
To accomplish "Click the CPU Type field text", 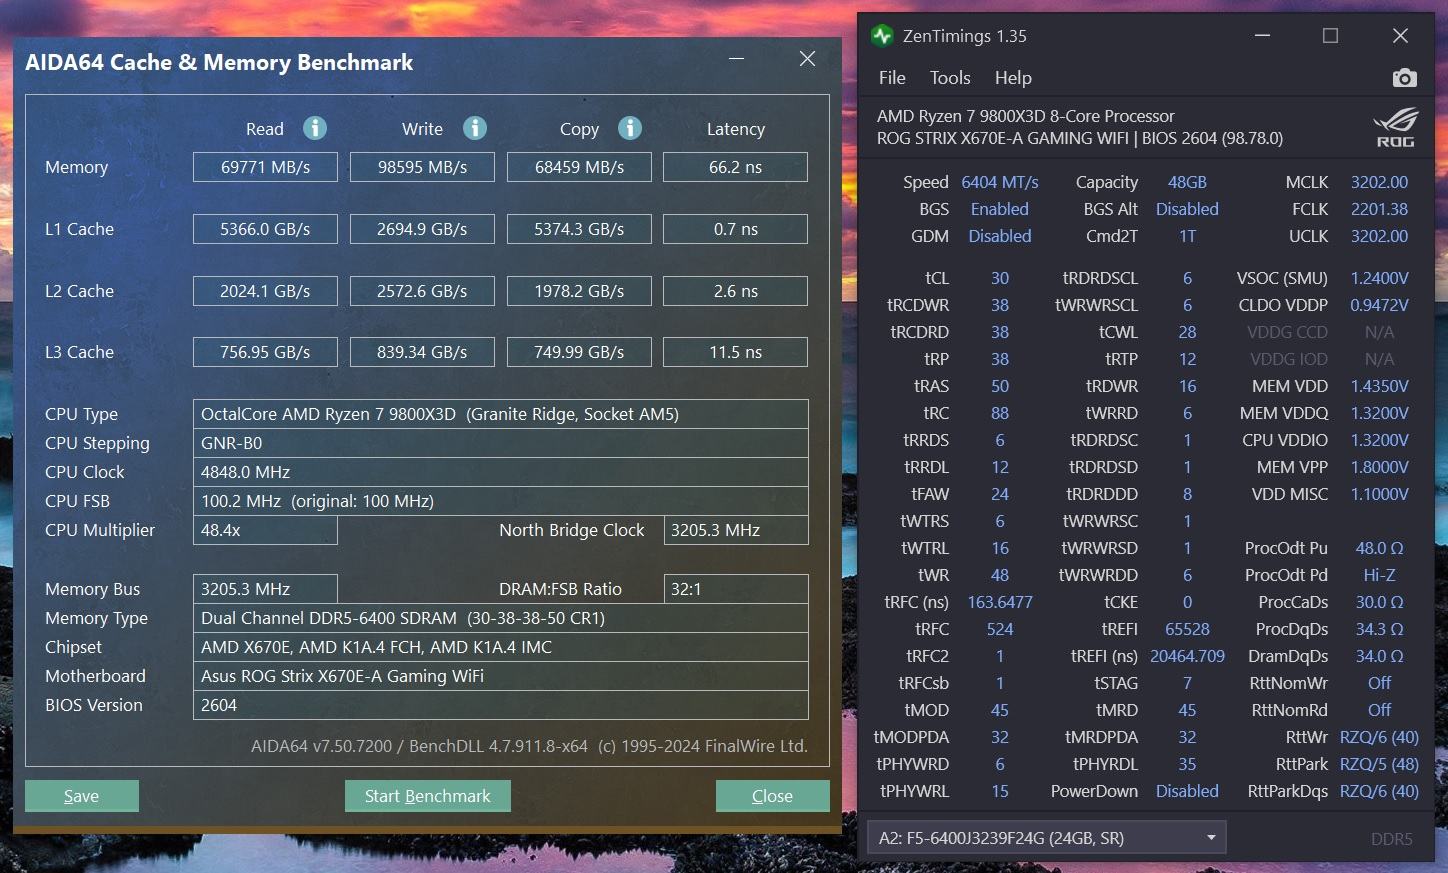I will click(500, 414).
